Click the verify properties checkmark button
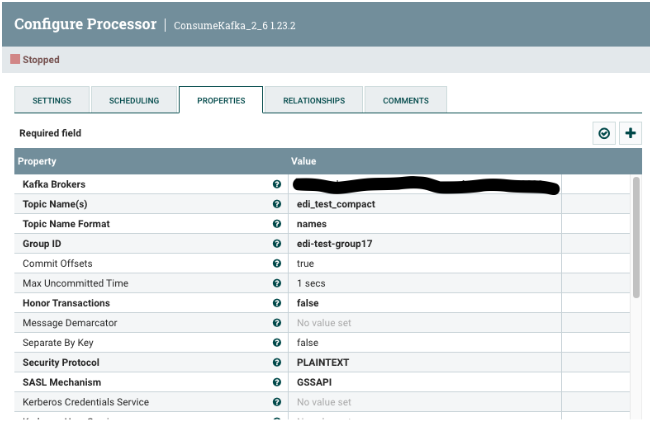The height and width of the screenshot is (427, 650). (x=604, y=133)
